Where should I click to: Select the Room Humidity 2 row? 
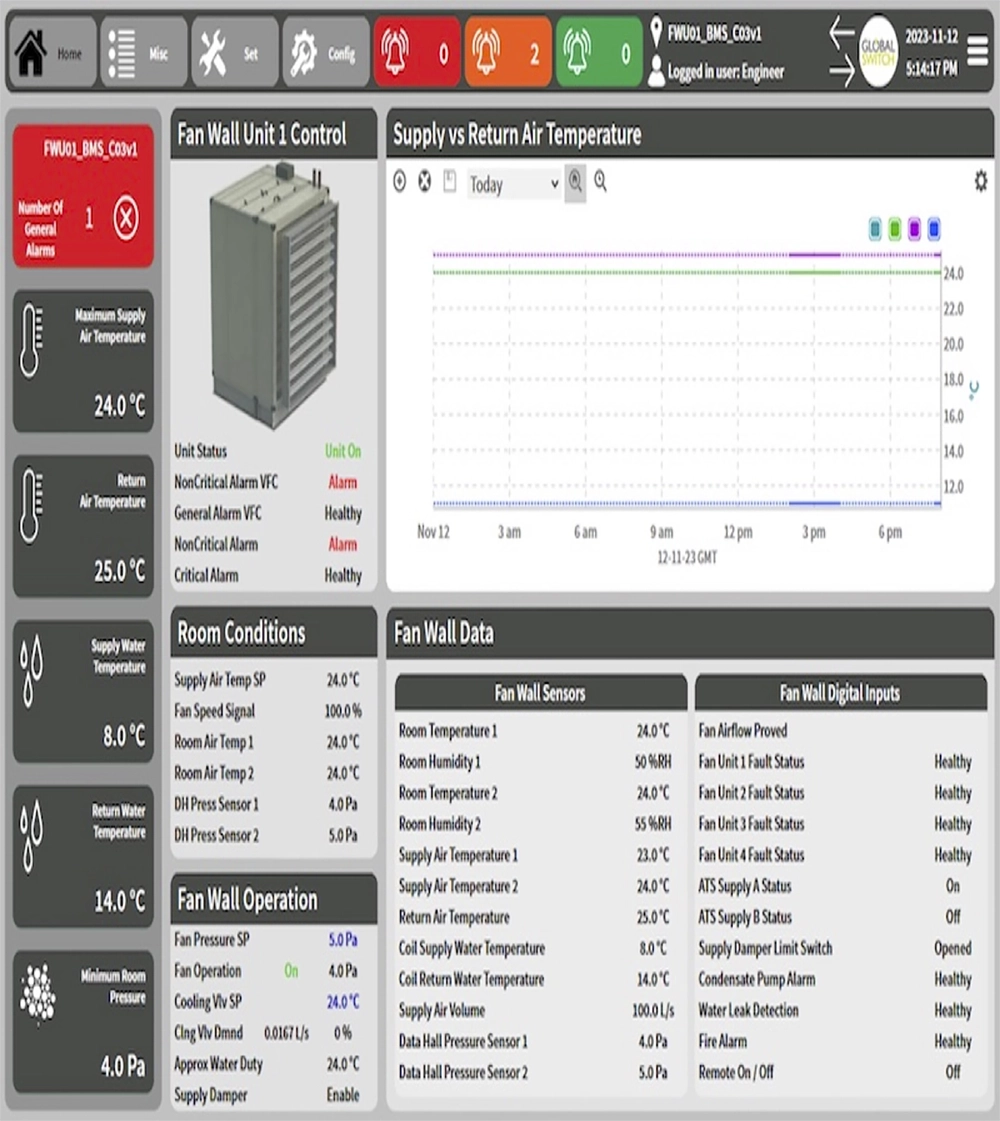pos(535,824)
